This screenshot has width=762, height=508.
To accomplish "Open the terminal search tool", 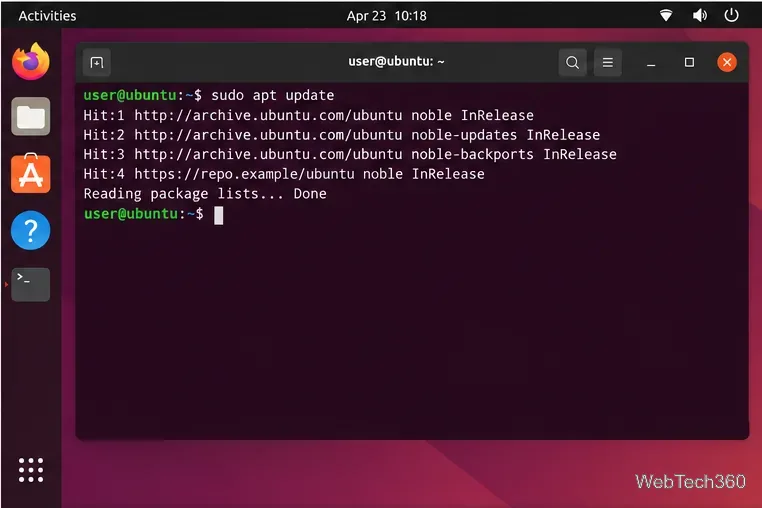I will [x=572, y=62].
